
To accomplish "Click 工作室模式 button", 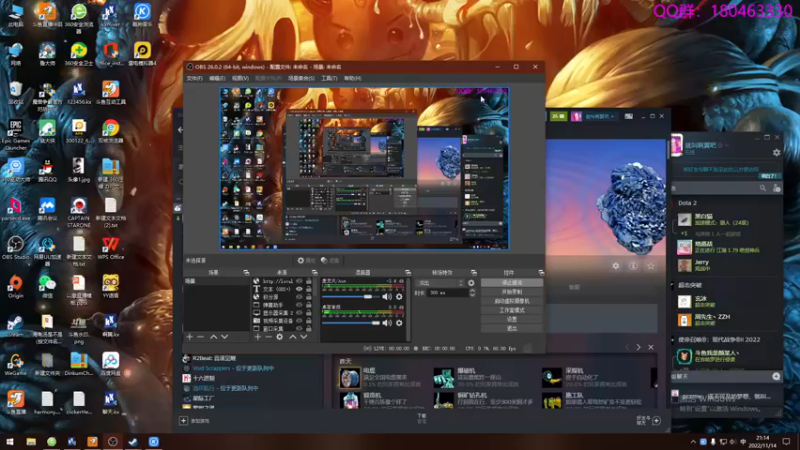I will 512,310.
